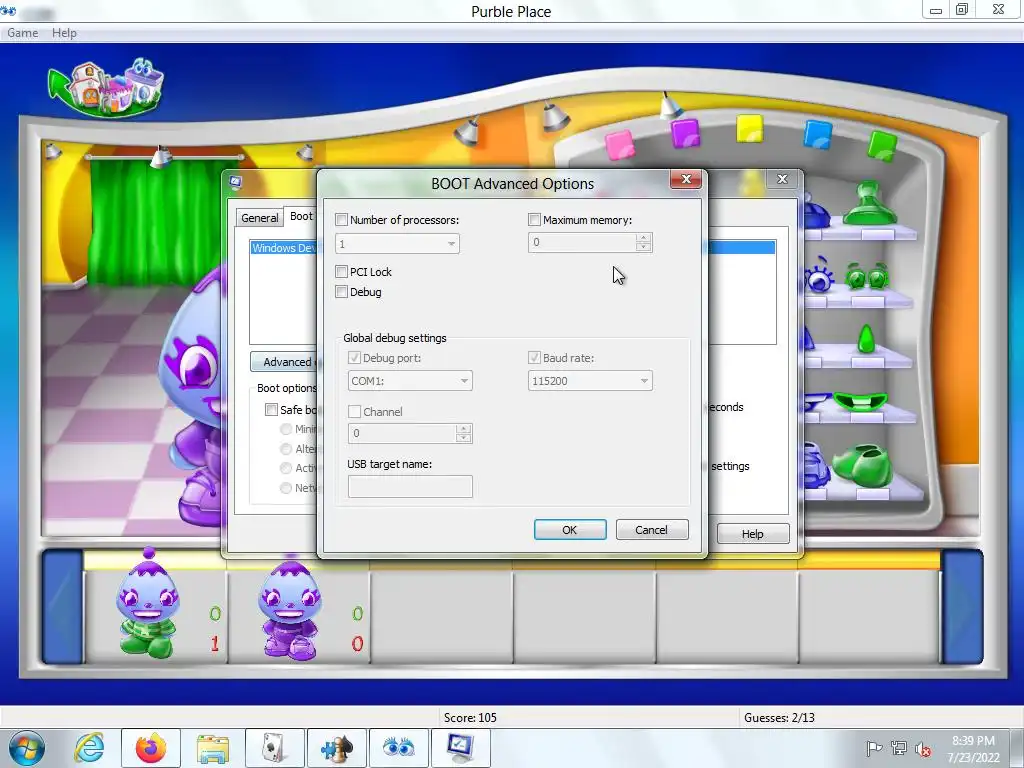Open the Help menu

click(x=64, y=33)
